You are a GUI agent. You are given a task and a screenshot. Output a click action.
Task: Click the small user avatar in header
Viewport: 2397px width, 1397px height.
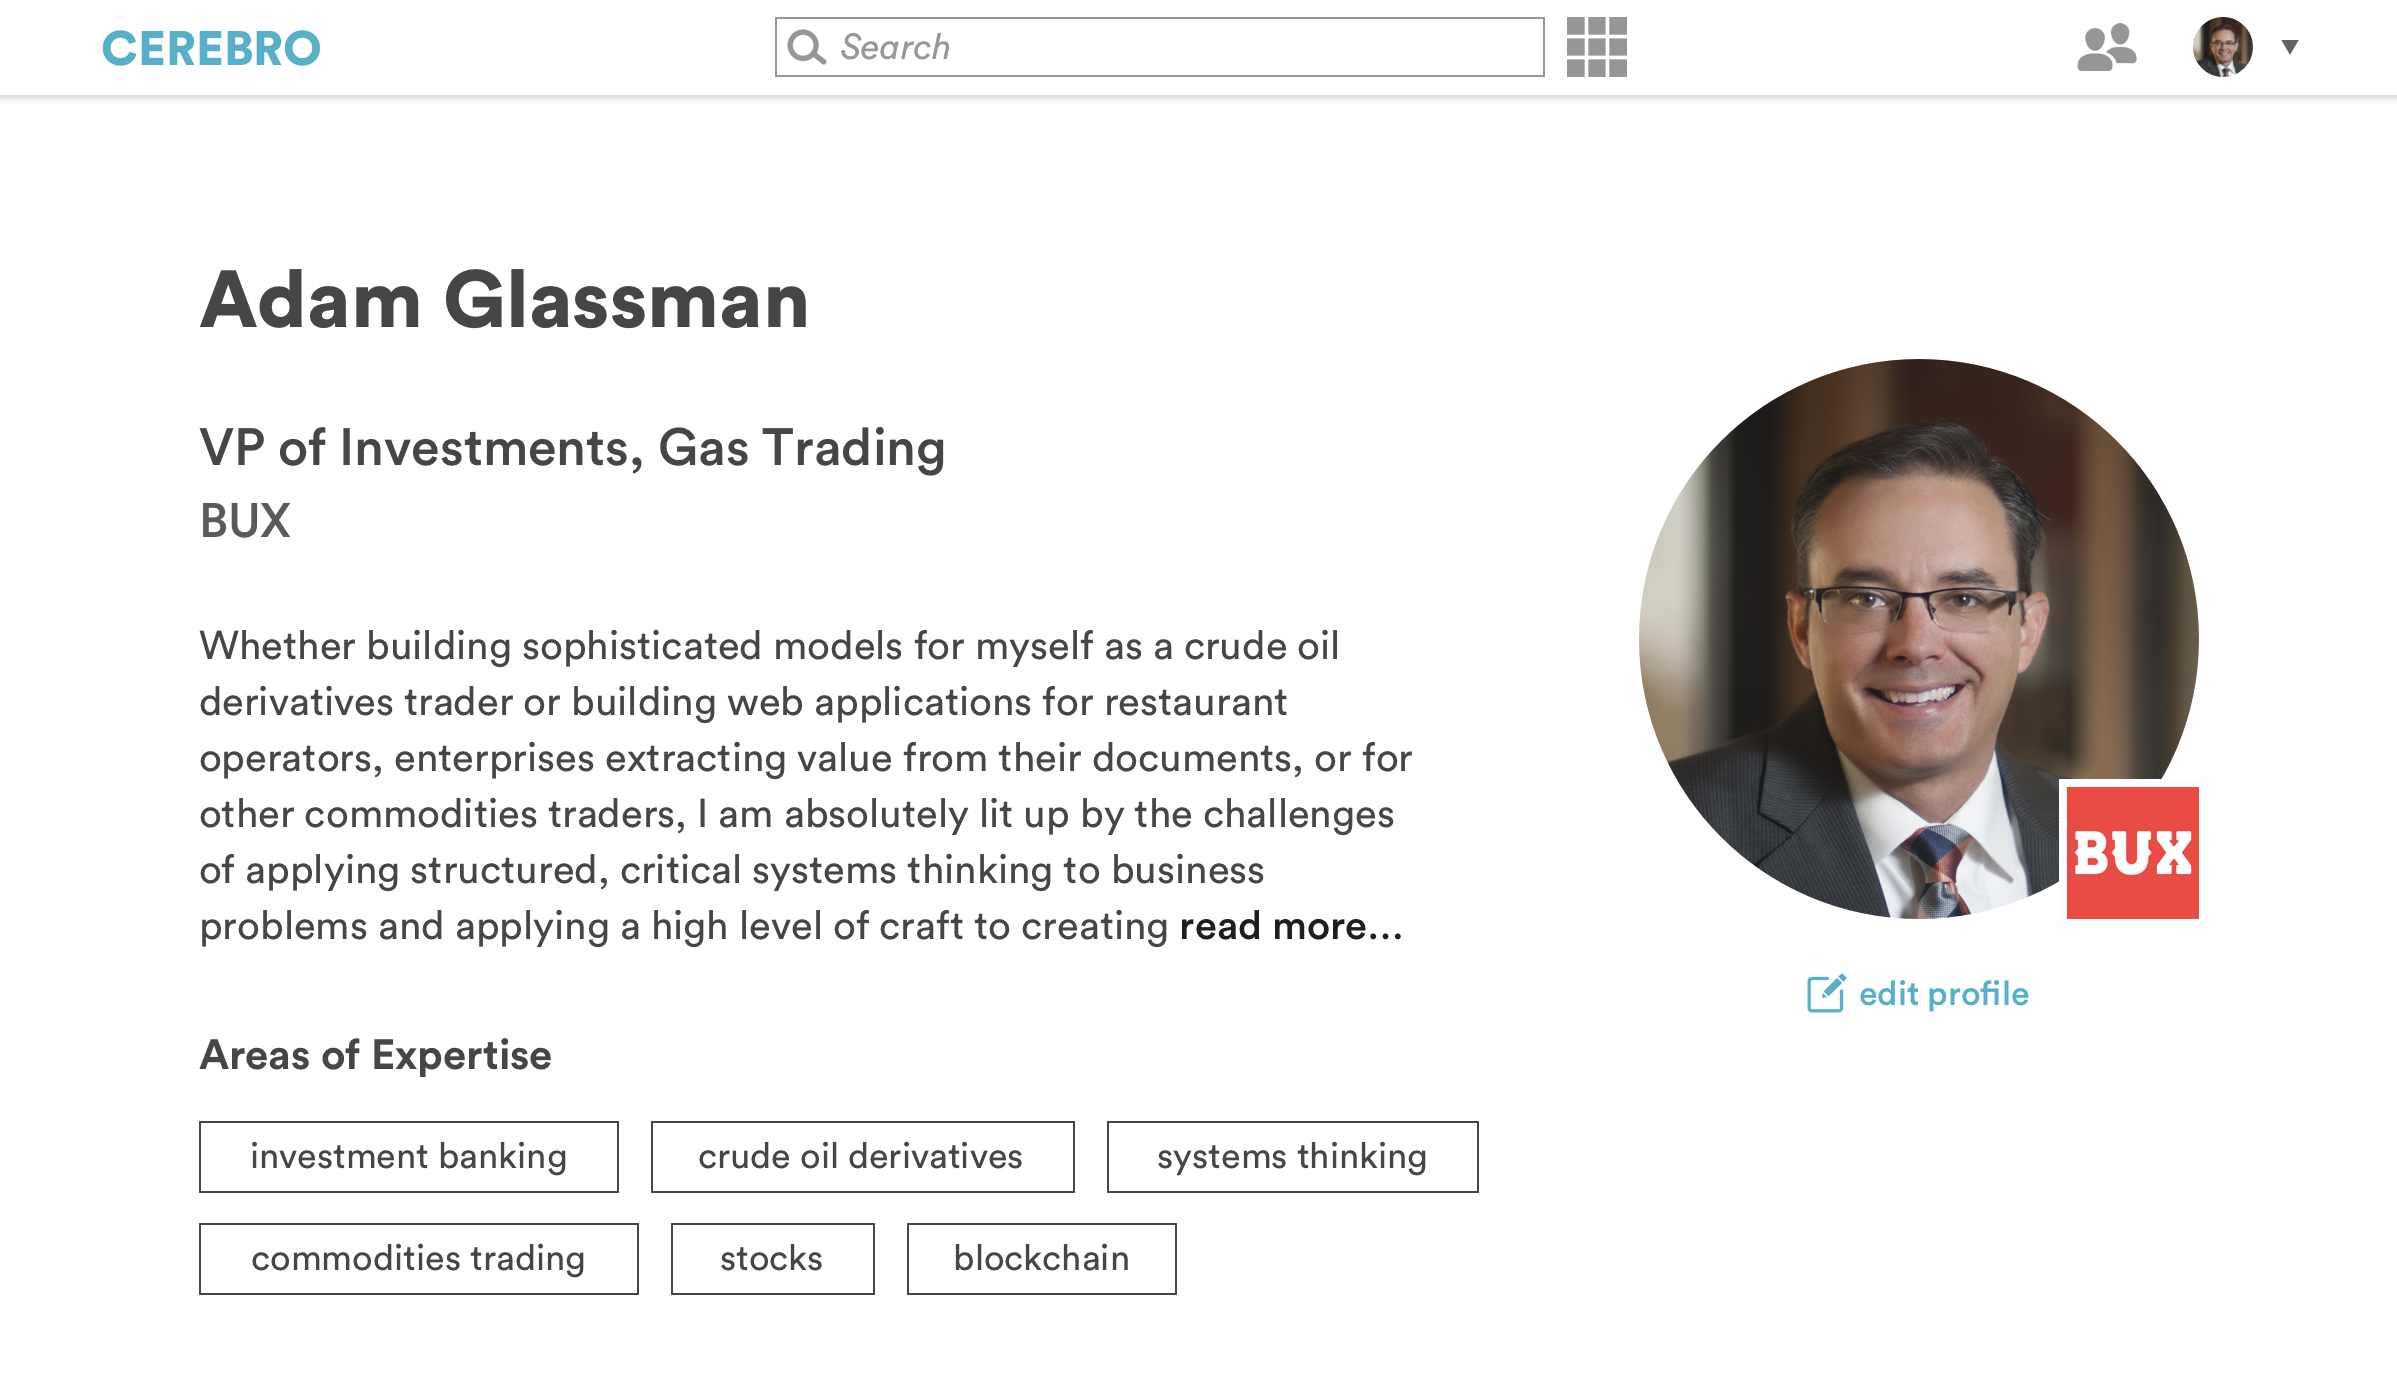point(2222,47)
